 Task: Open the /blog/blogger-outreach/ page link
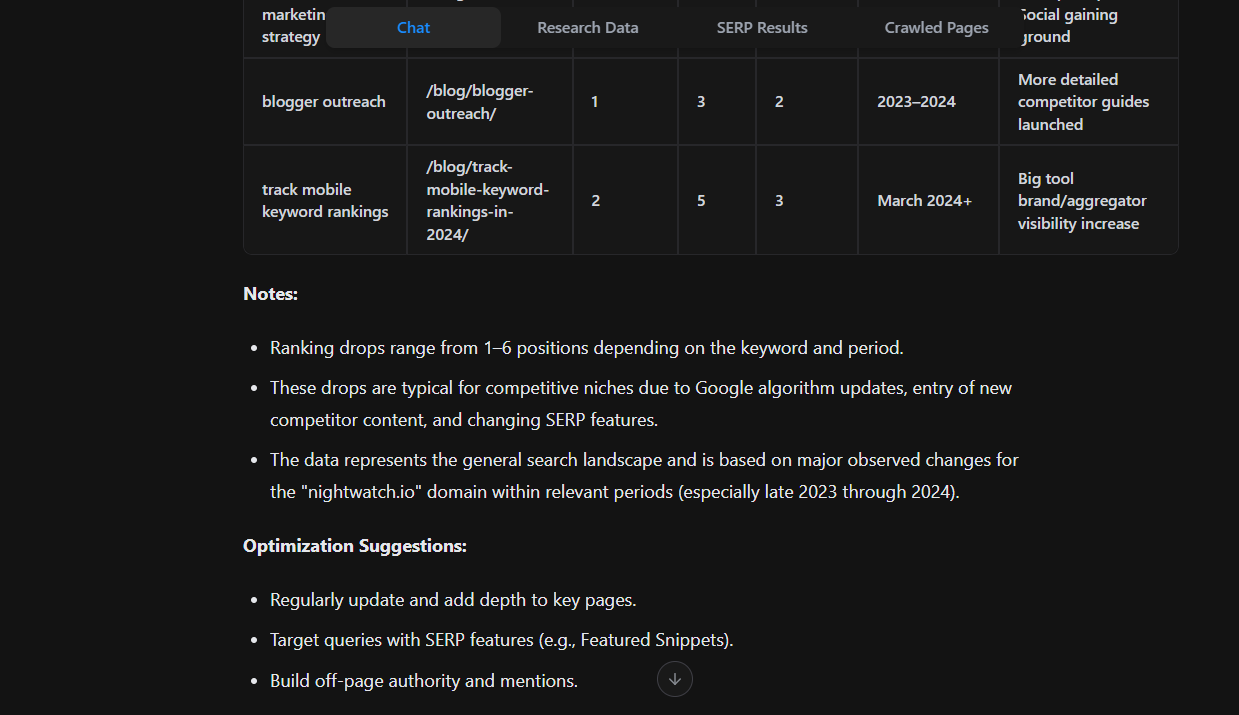point(481,101)
